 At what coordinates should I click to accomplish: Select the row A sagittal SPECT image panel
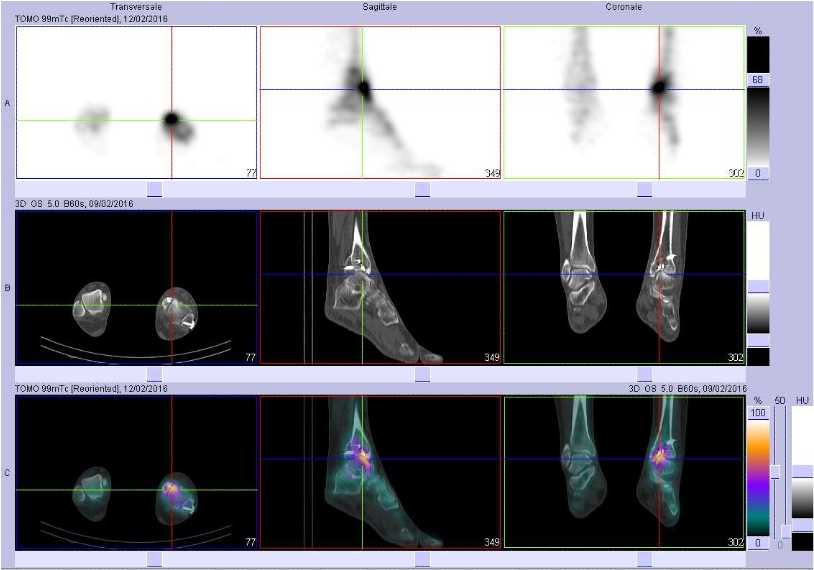pyautogui.click(x=380, y=103)
